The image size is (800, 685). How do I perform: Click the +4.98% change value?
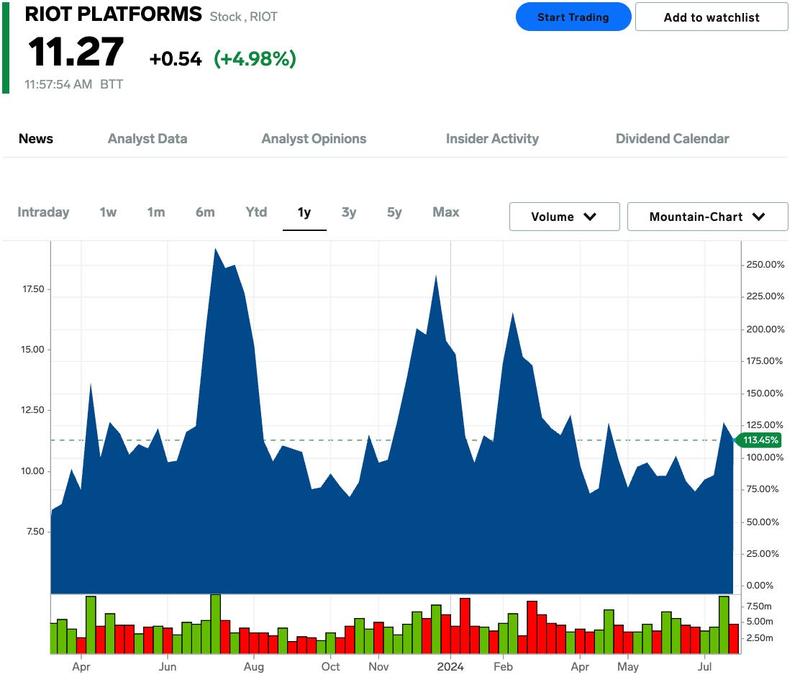tap(255, 59)
